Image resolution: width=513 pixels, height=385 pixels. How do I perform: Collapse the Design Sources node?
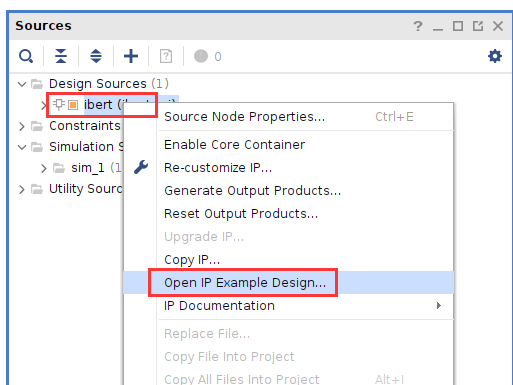22,84
